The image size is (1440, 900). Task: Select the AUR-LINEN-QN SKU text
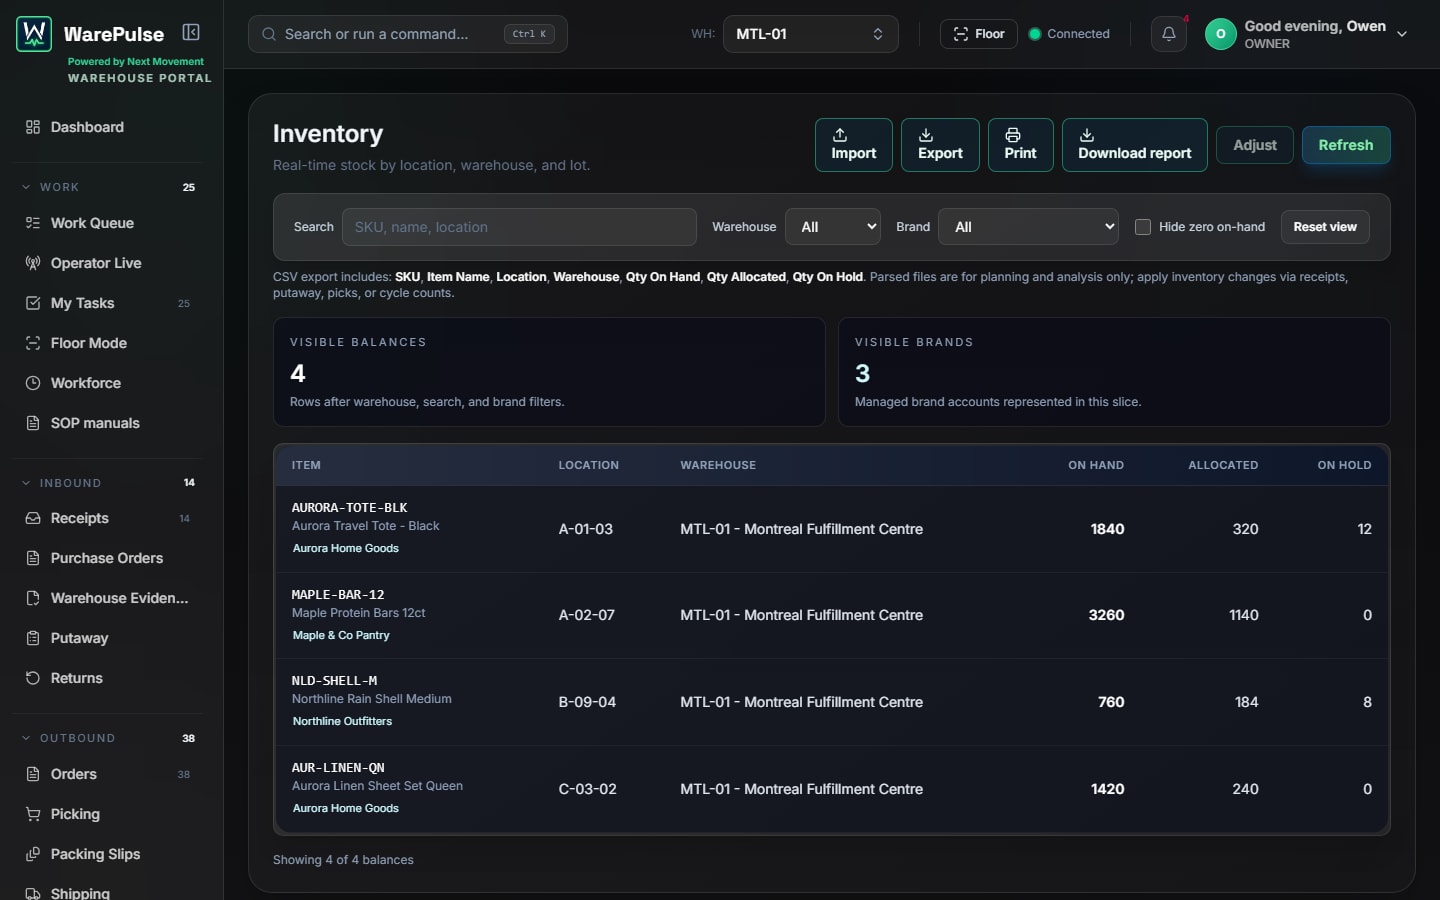pos(338,768)
